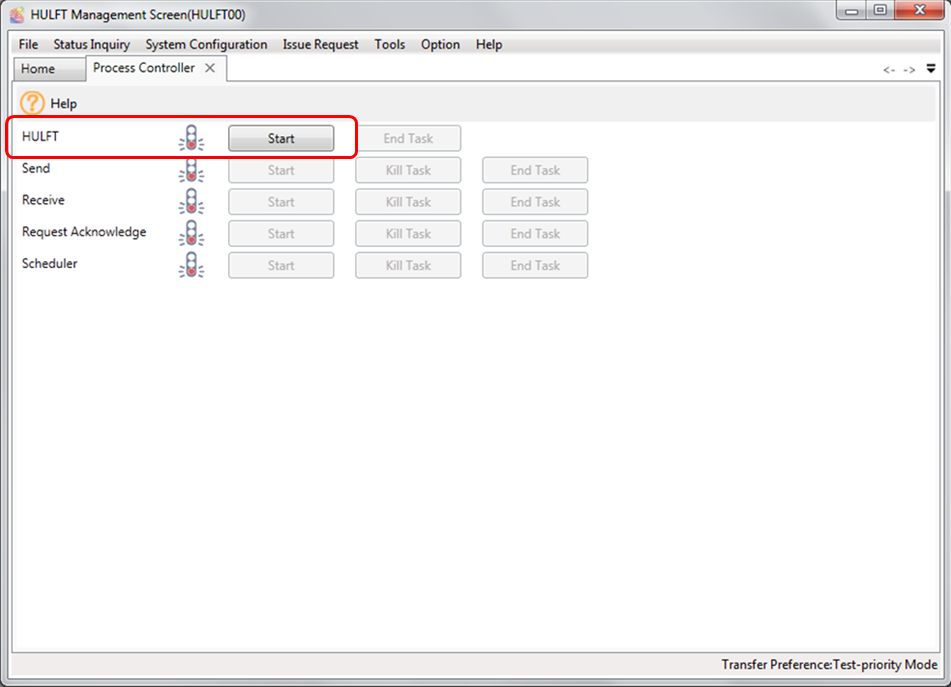Close the Process Controller tab
Image resolution: width=951 pixels, height=687 pixels.
click(x=210, y=68)
